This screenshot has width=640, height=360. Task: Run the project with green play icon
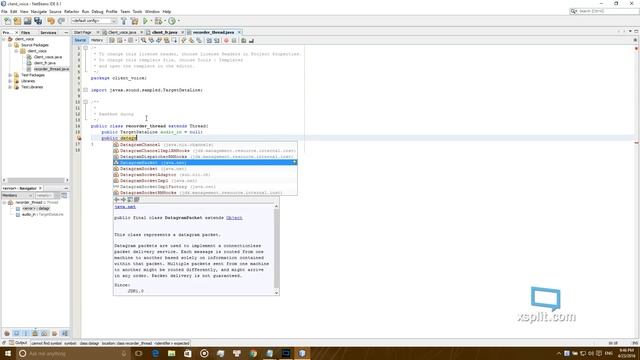click(x=145, y=21)
